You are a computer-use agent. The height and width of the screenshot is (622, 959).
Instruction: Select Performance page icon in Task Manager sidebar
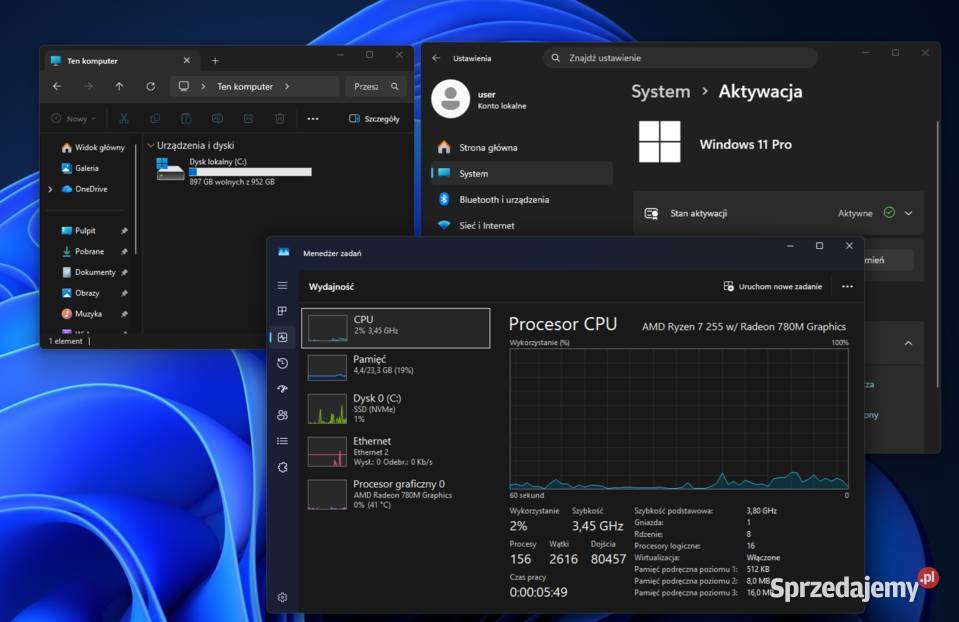[282, 337]
